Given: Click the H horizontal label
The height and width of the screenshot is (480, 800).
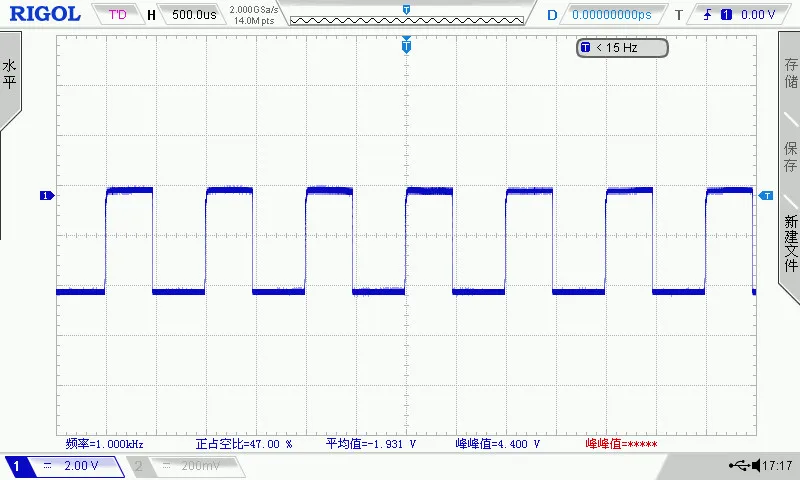Looking at the screenshot, I should coord(151,15).
